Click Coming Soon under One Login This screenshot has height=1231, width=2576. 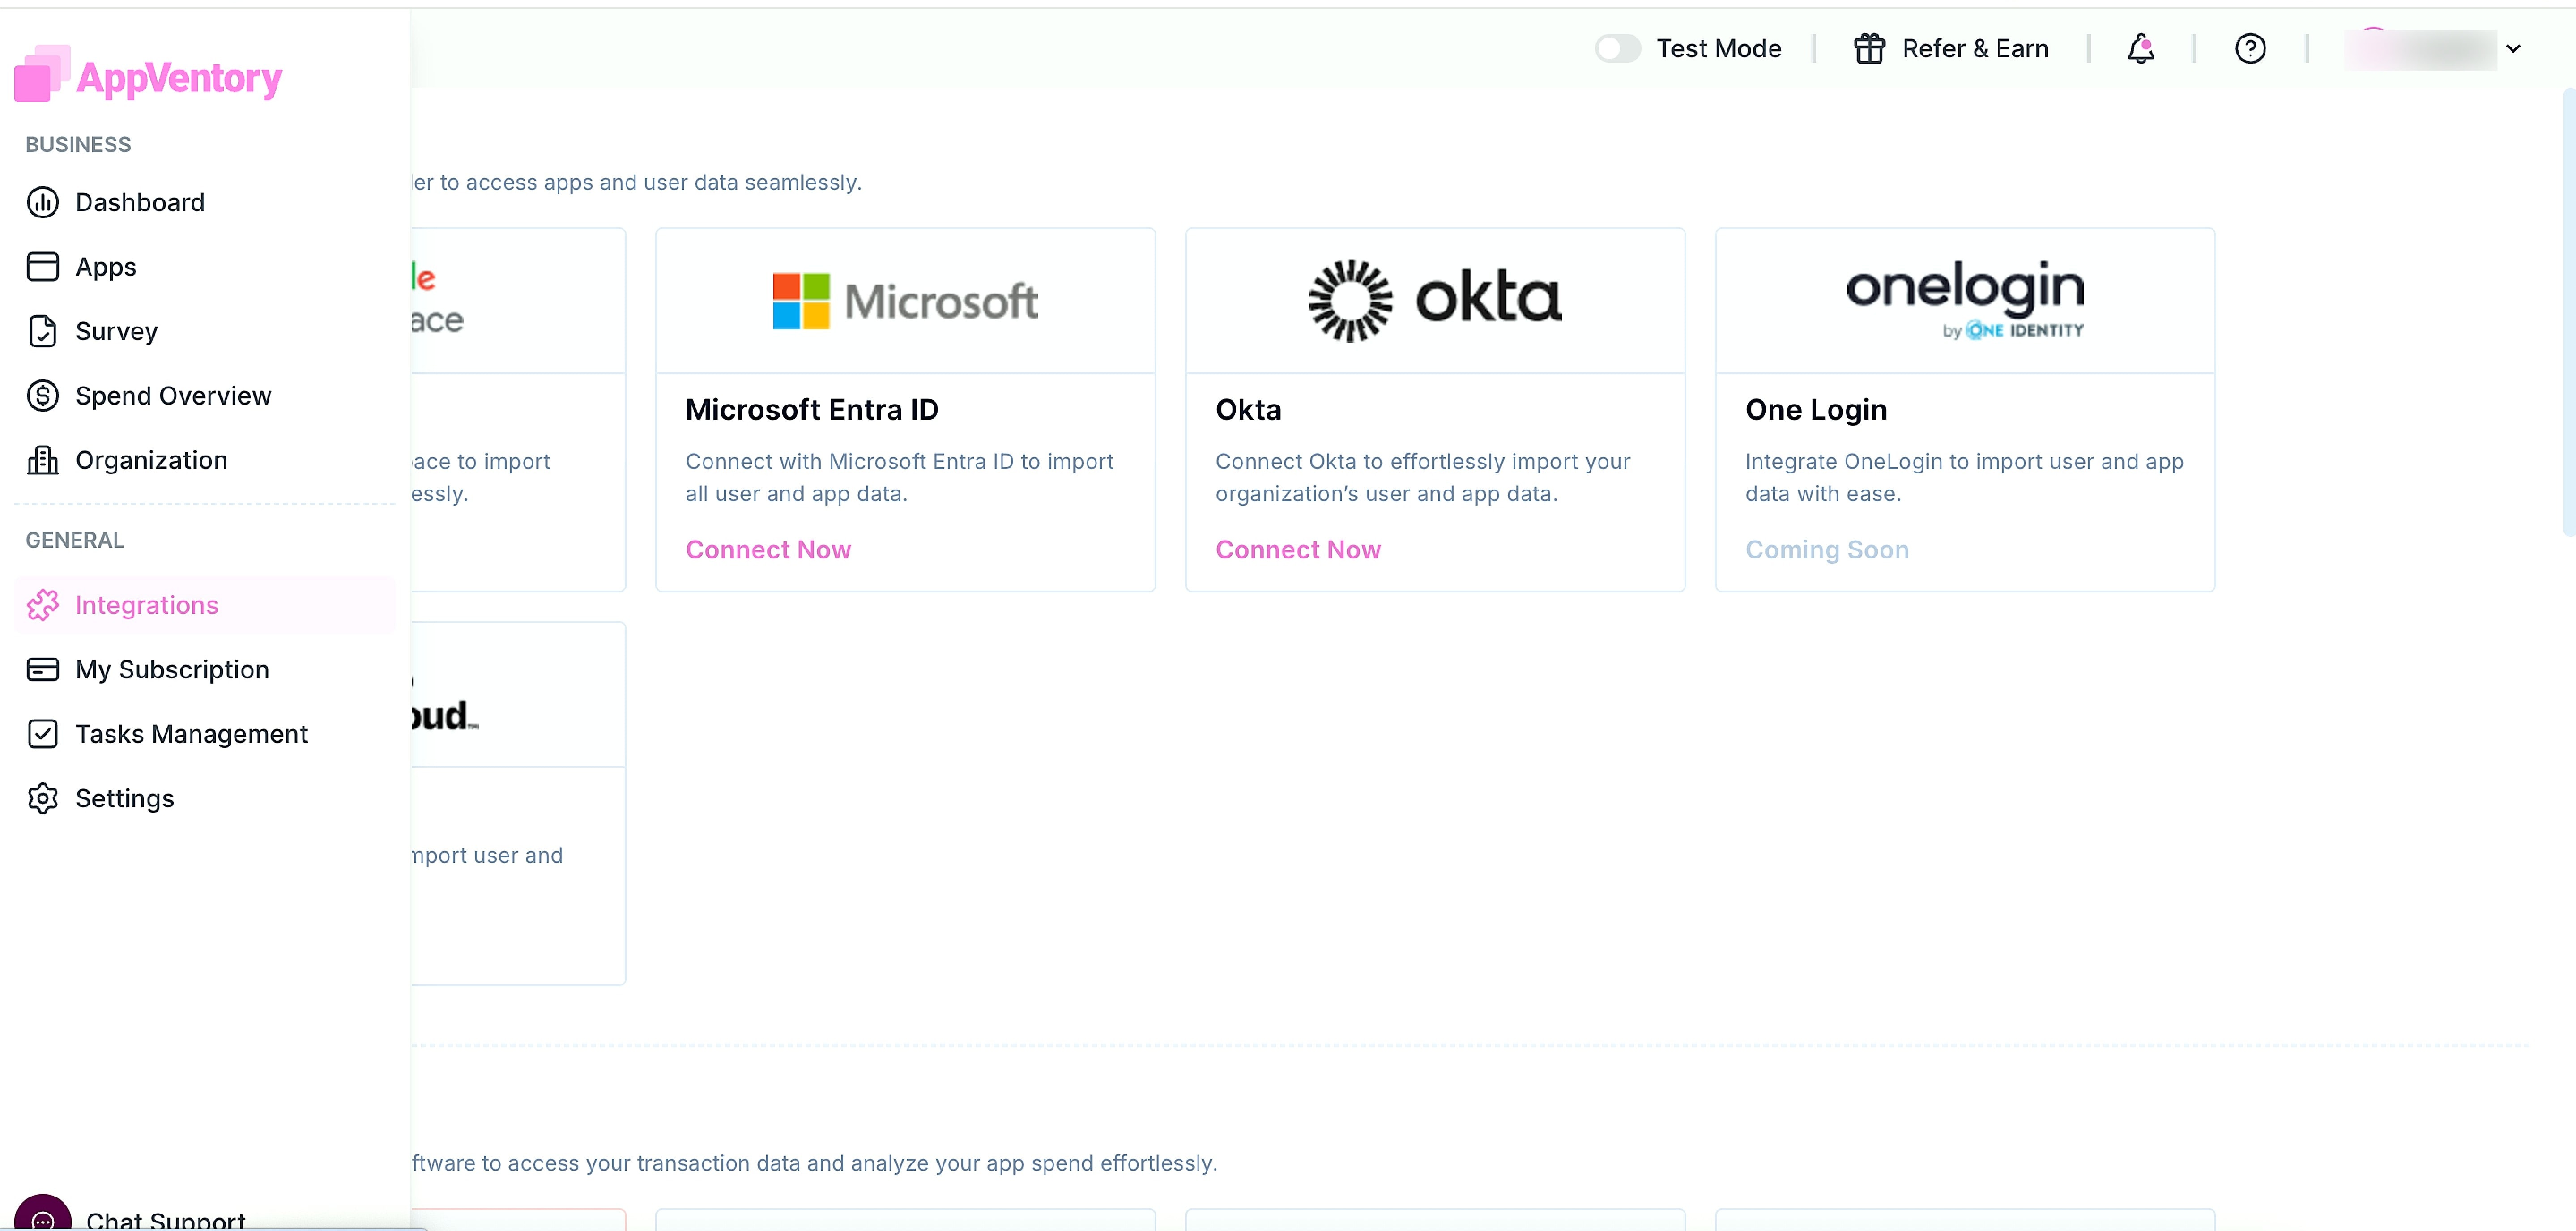point(1827,550)
